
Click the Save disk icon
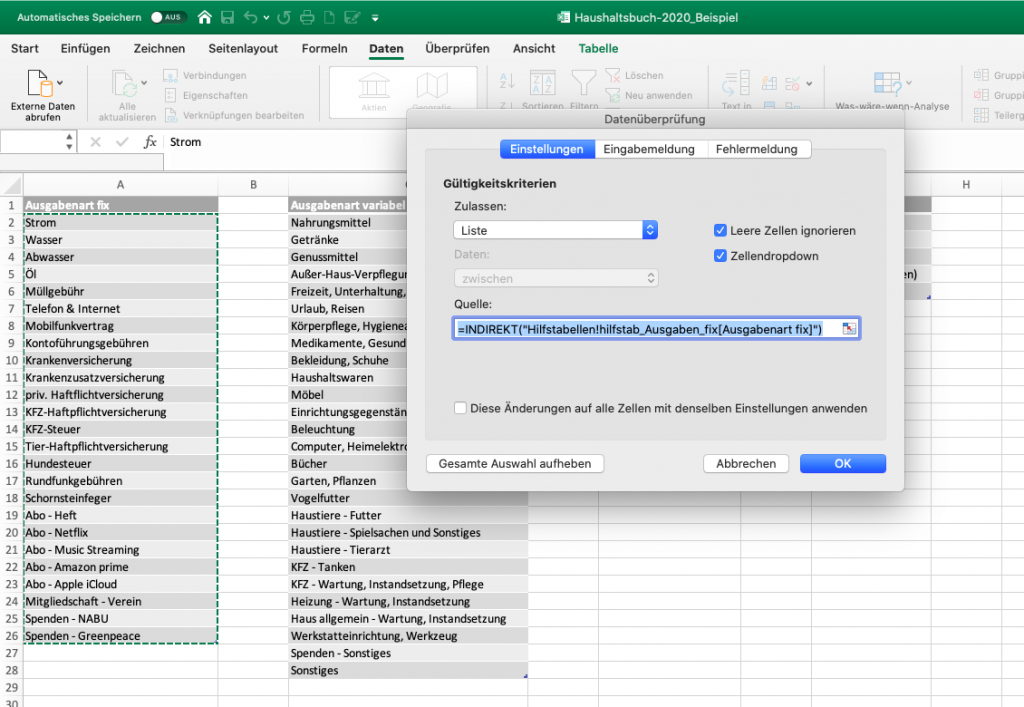(x=227, y=18)
